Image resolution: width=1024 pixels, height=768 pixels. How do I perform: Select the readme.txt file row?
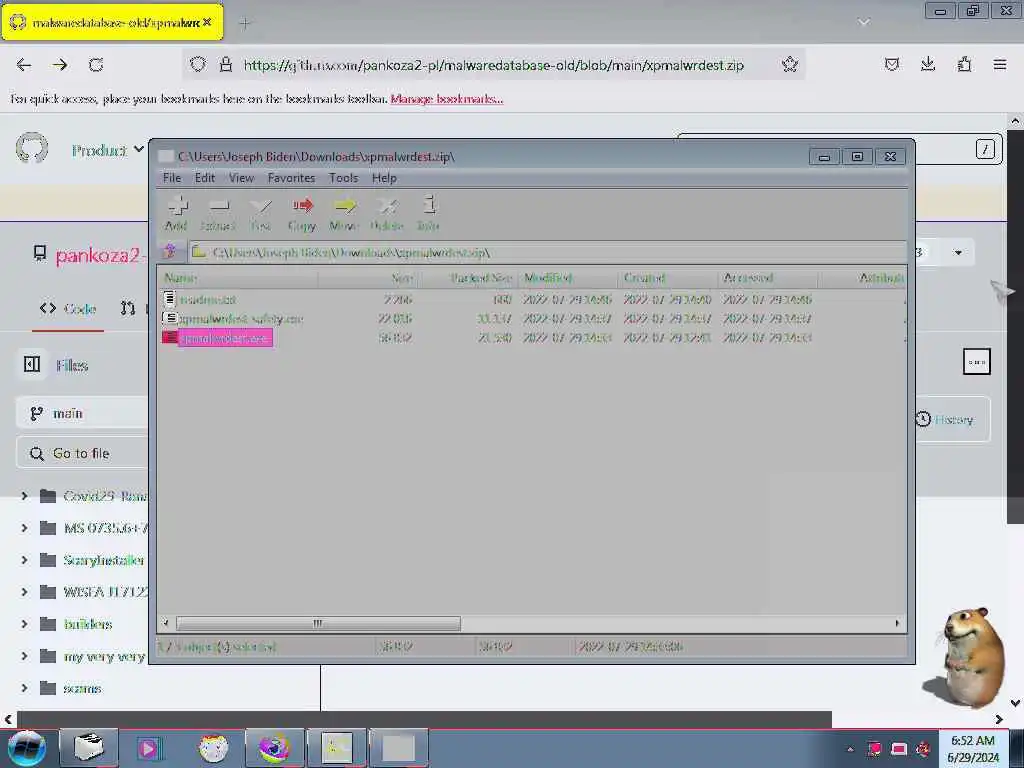tap(532, 300)
